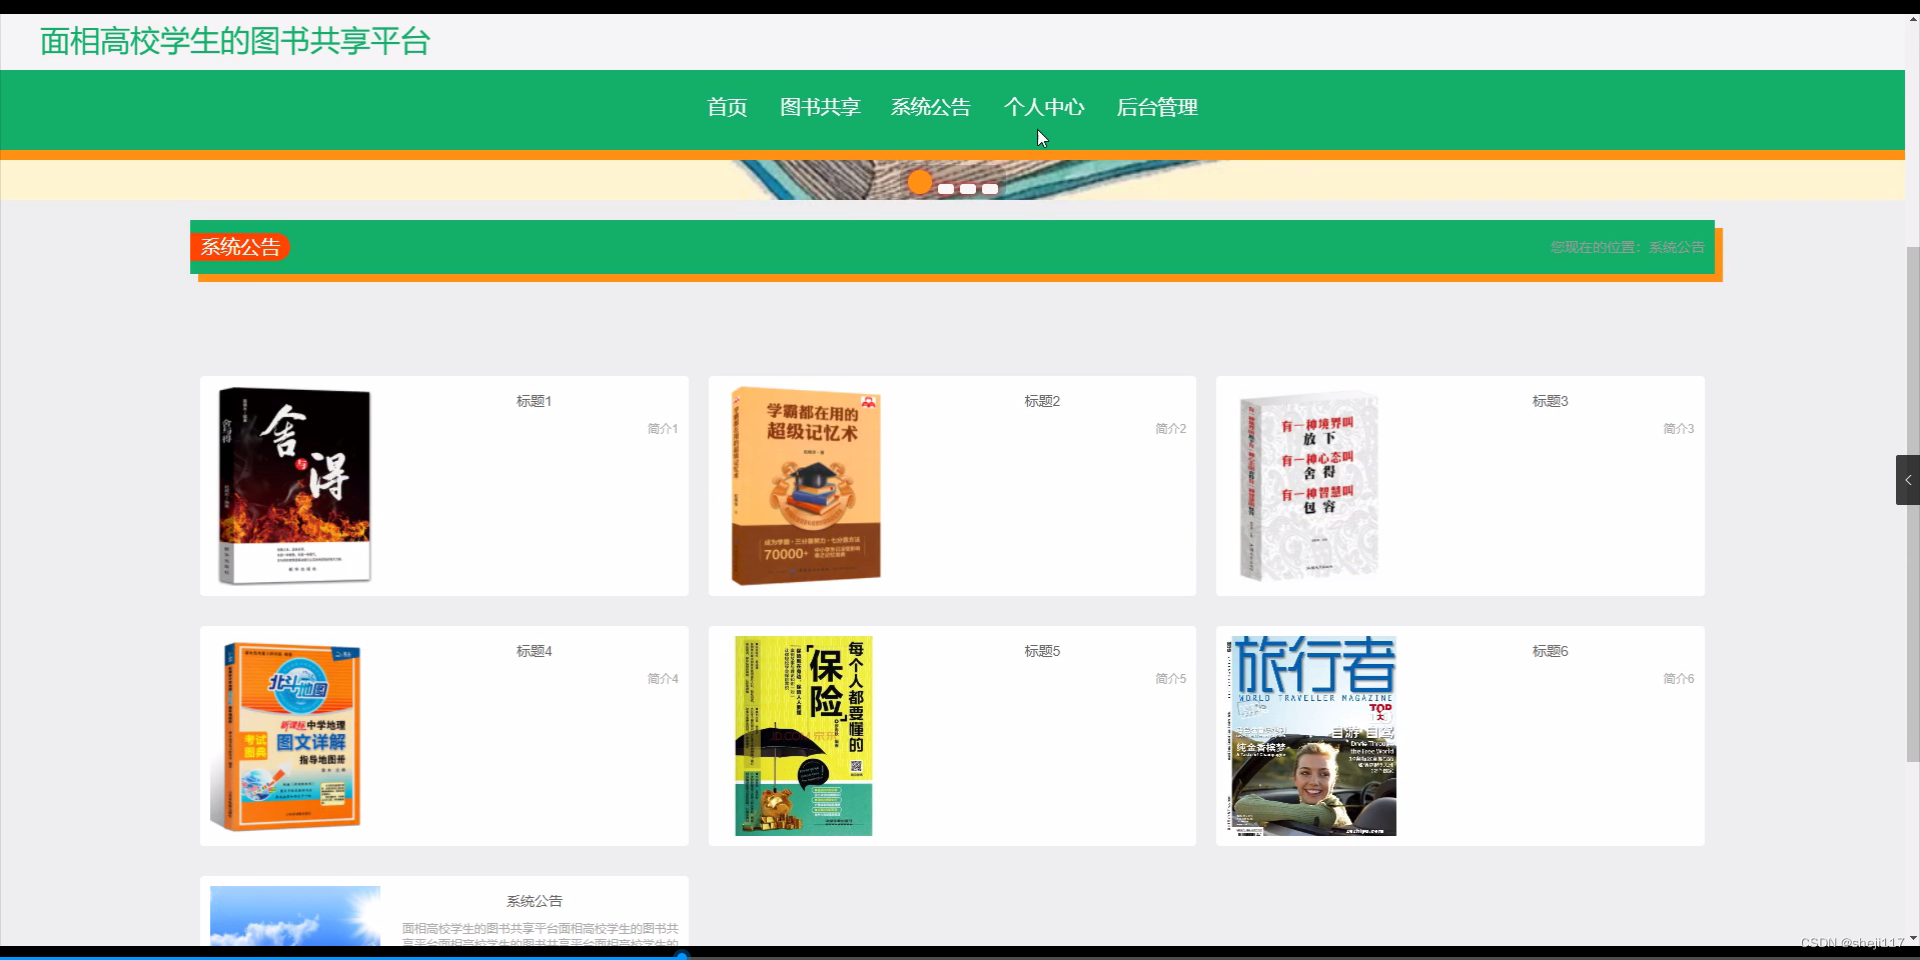This screenshot has height=960, width=1920.
Task: Expand the 标题5 book card details
Action: pyautogui.click(x=1042, y=650)
